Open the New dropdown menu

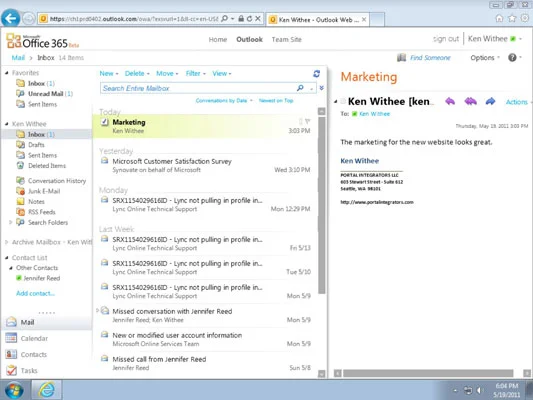click(x=109, y=73)
